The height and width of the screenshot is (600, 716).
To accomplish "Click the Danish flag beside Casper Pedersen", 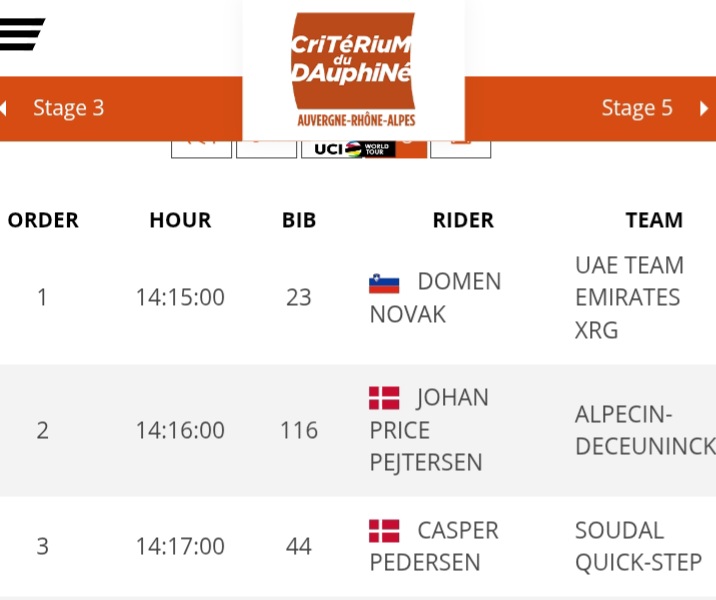I will point(384,531).
